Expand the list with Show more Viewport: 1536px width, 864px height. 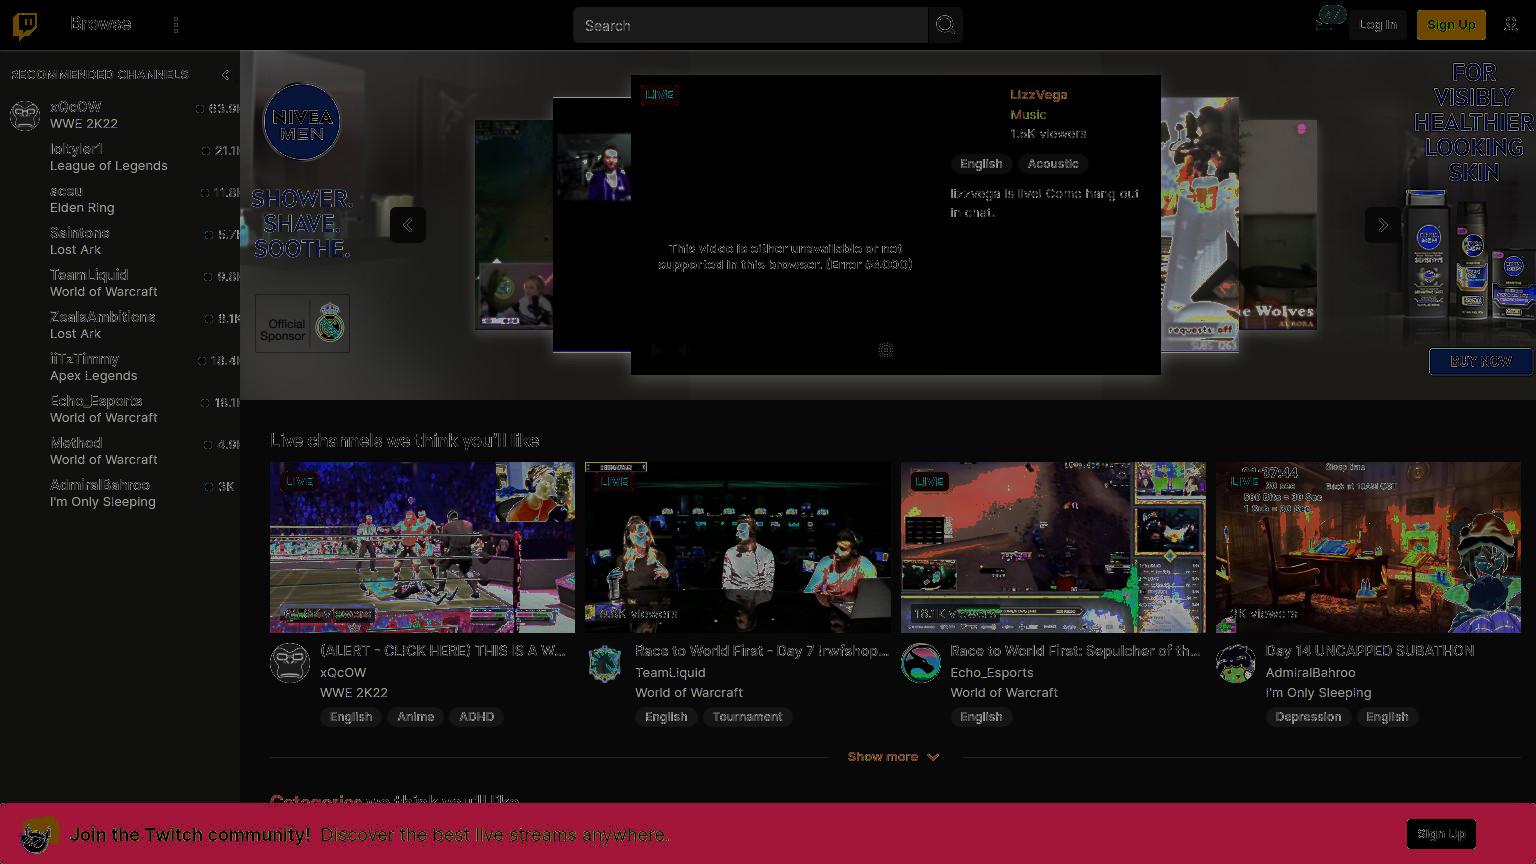pos(894,757)
